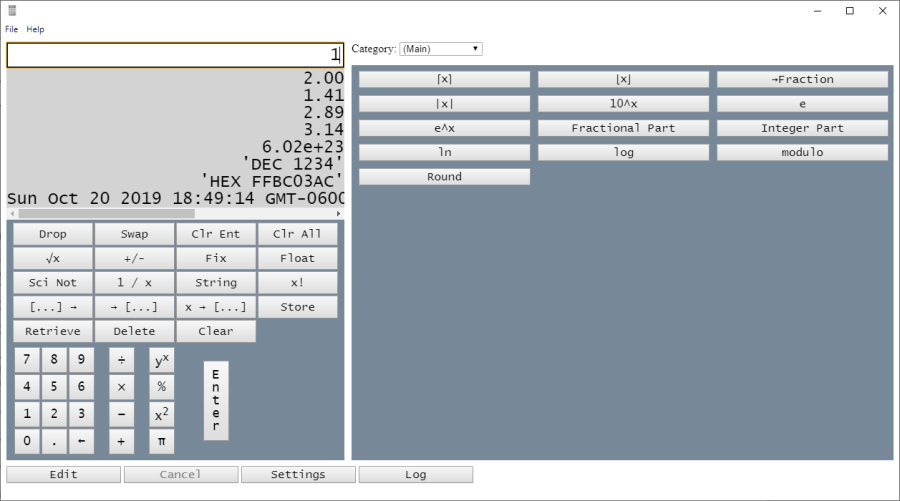Click the vertical Enter key
This screenshot has height=501, width=900.
click(216, 401)
